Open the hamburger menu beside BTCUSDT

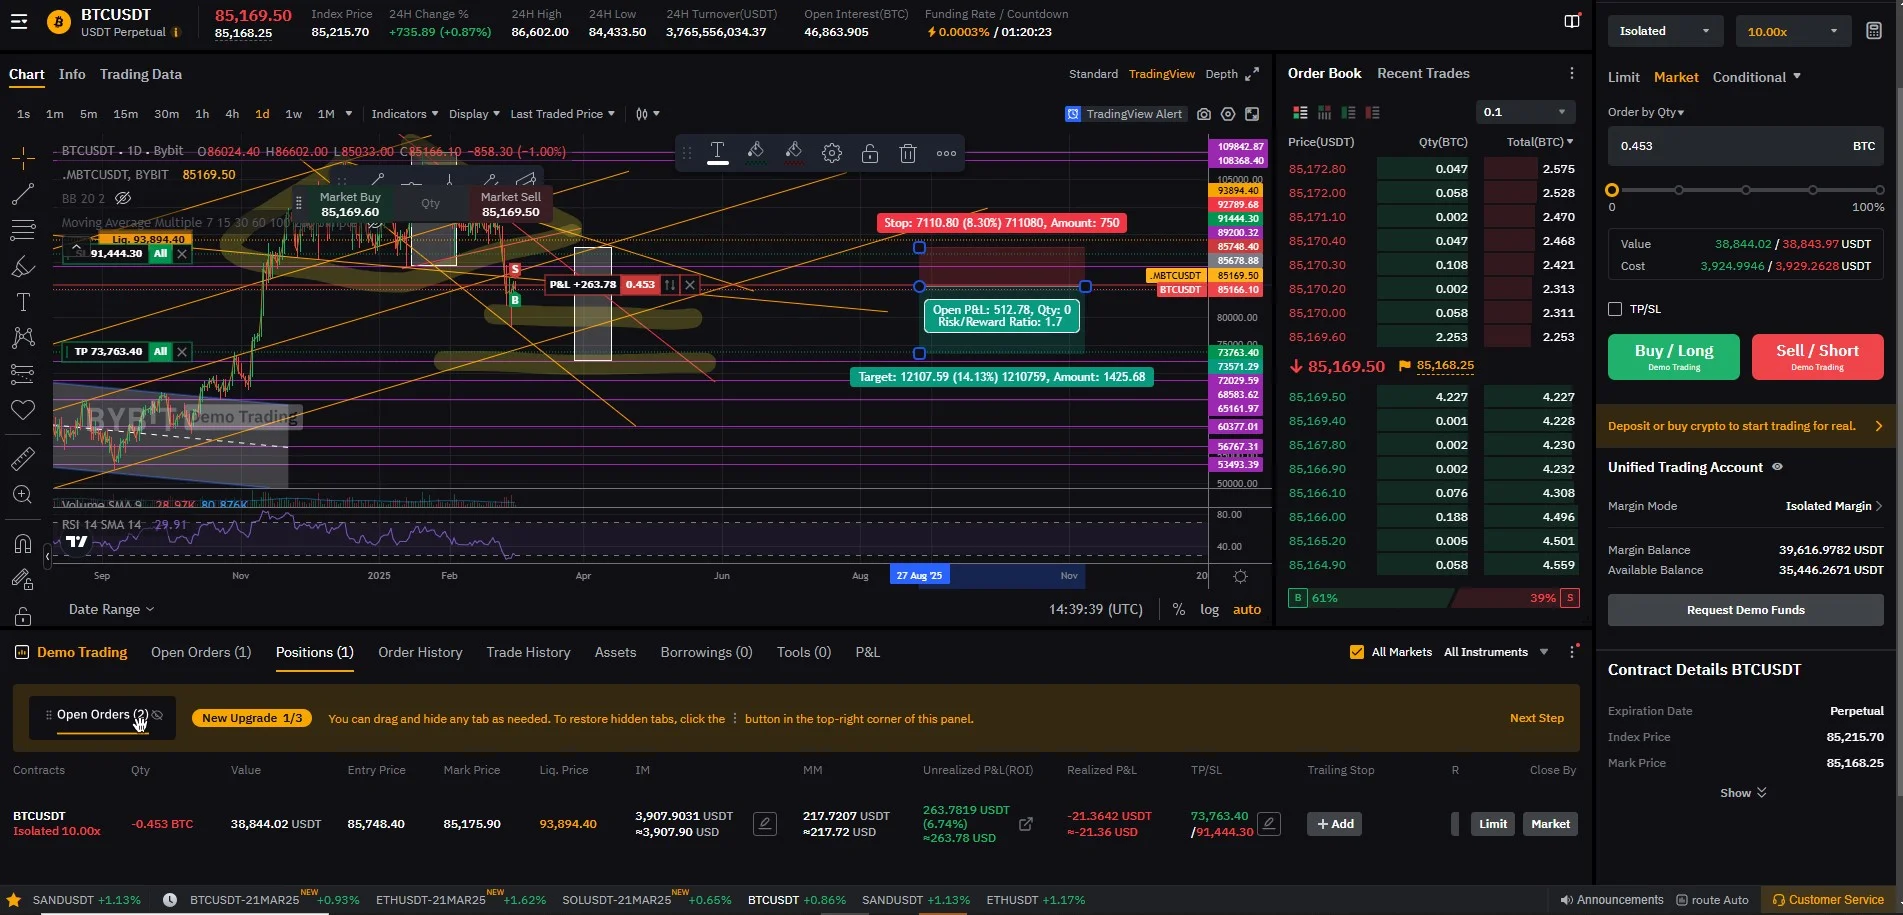coord(19,21)
